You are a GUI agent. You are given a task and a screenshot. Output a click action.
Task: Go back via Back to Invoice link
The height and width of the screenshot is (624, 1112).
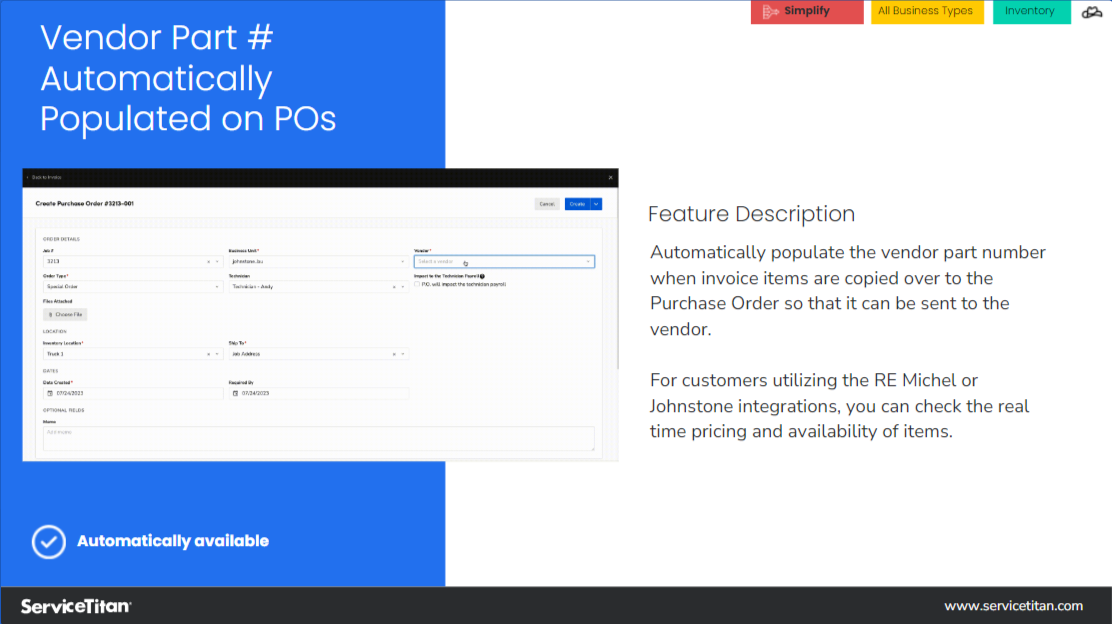pos(45,177)
